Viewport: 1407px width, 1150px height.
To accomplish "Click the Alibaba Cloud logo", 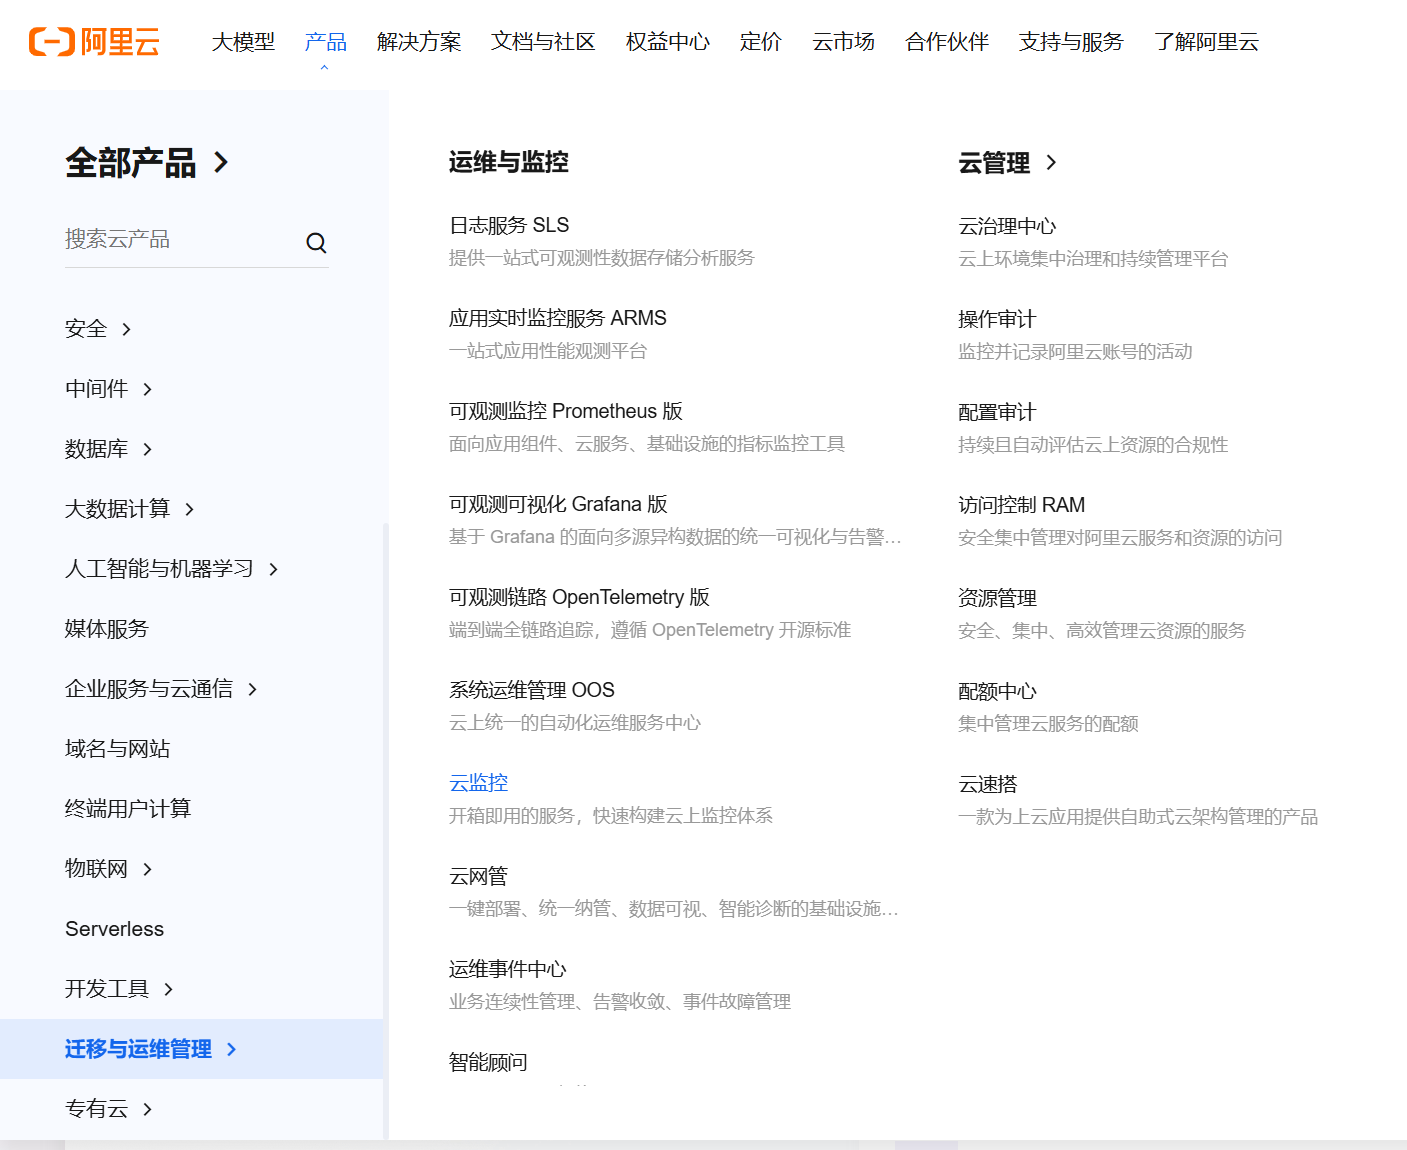I will (x=94, y=42).
